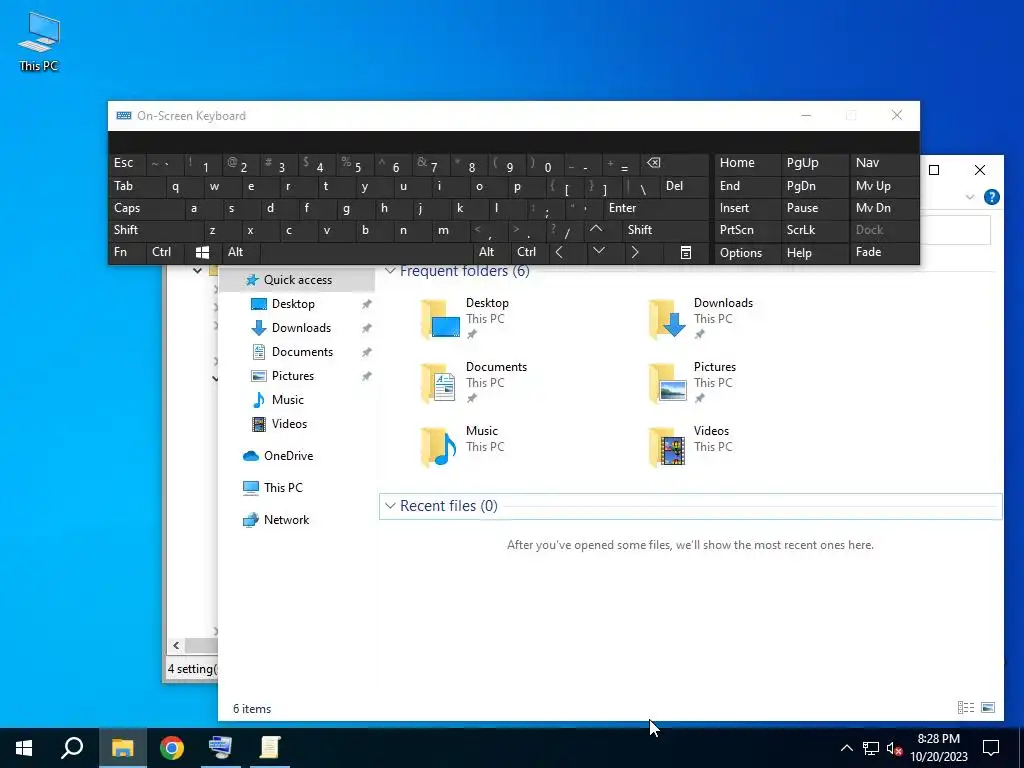Click the notepad-style app on taskbar
Image resolution: width=1024 pixels, height=768 pixels.
(x=270, y=748)
